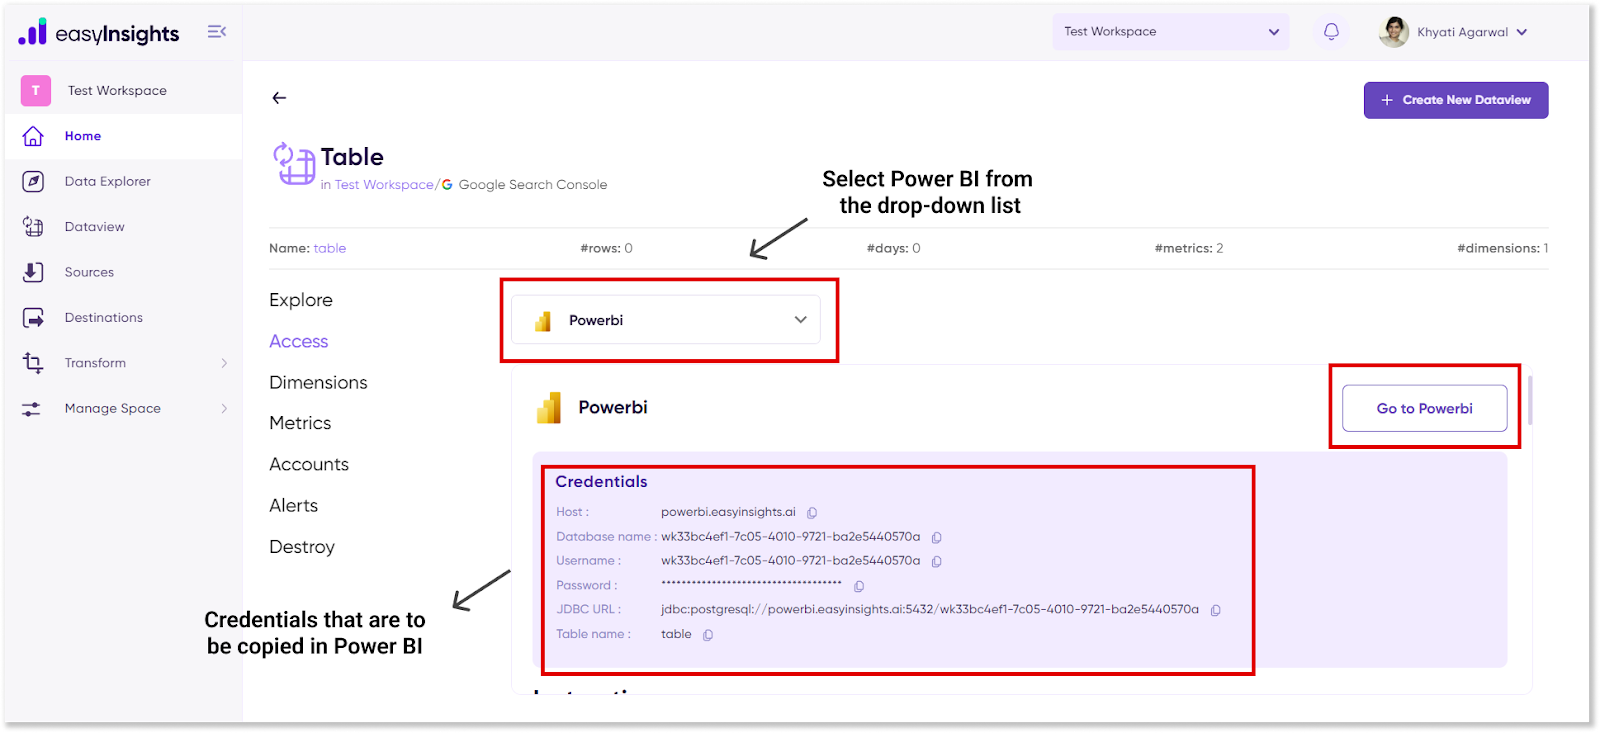Switch to the Alerts tab
The height and width of the screenshot is (733, 1600).
[x=294, y=506]
